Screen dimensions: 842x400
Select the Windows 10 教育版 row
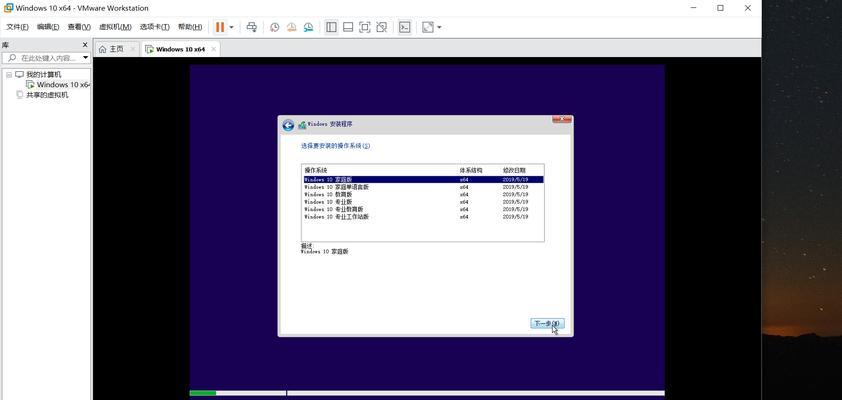(423, 194)
